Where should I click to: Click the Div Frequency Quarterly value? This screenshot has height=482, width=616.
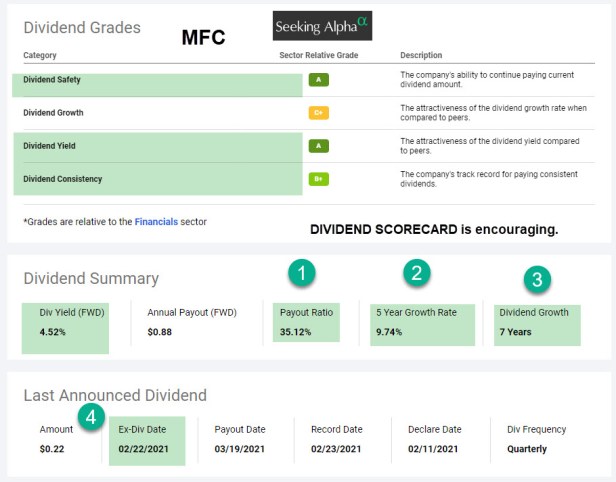pyautogui.click(x=527, y=449)
